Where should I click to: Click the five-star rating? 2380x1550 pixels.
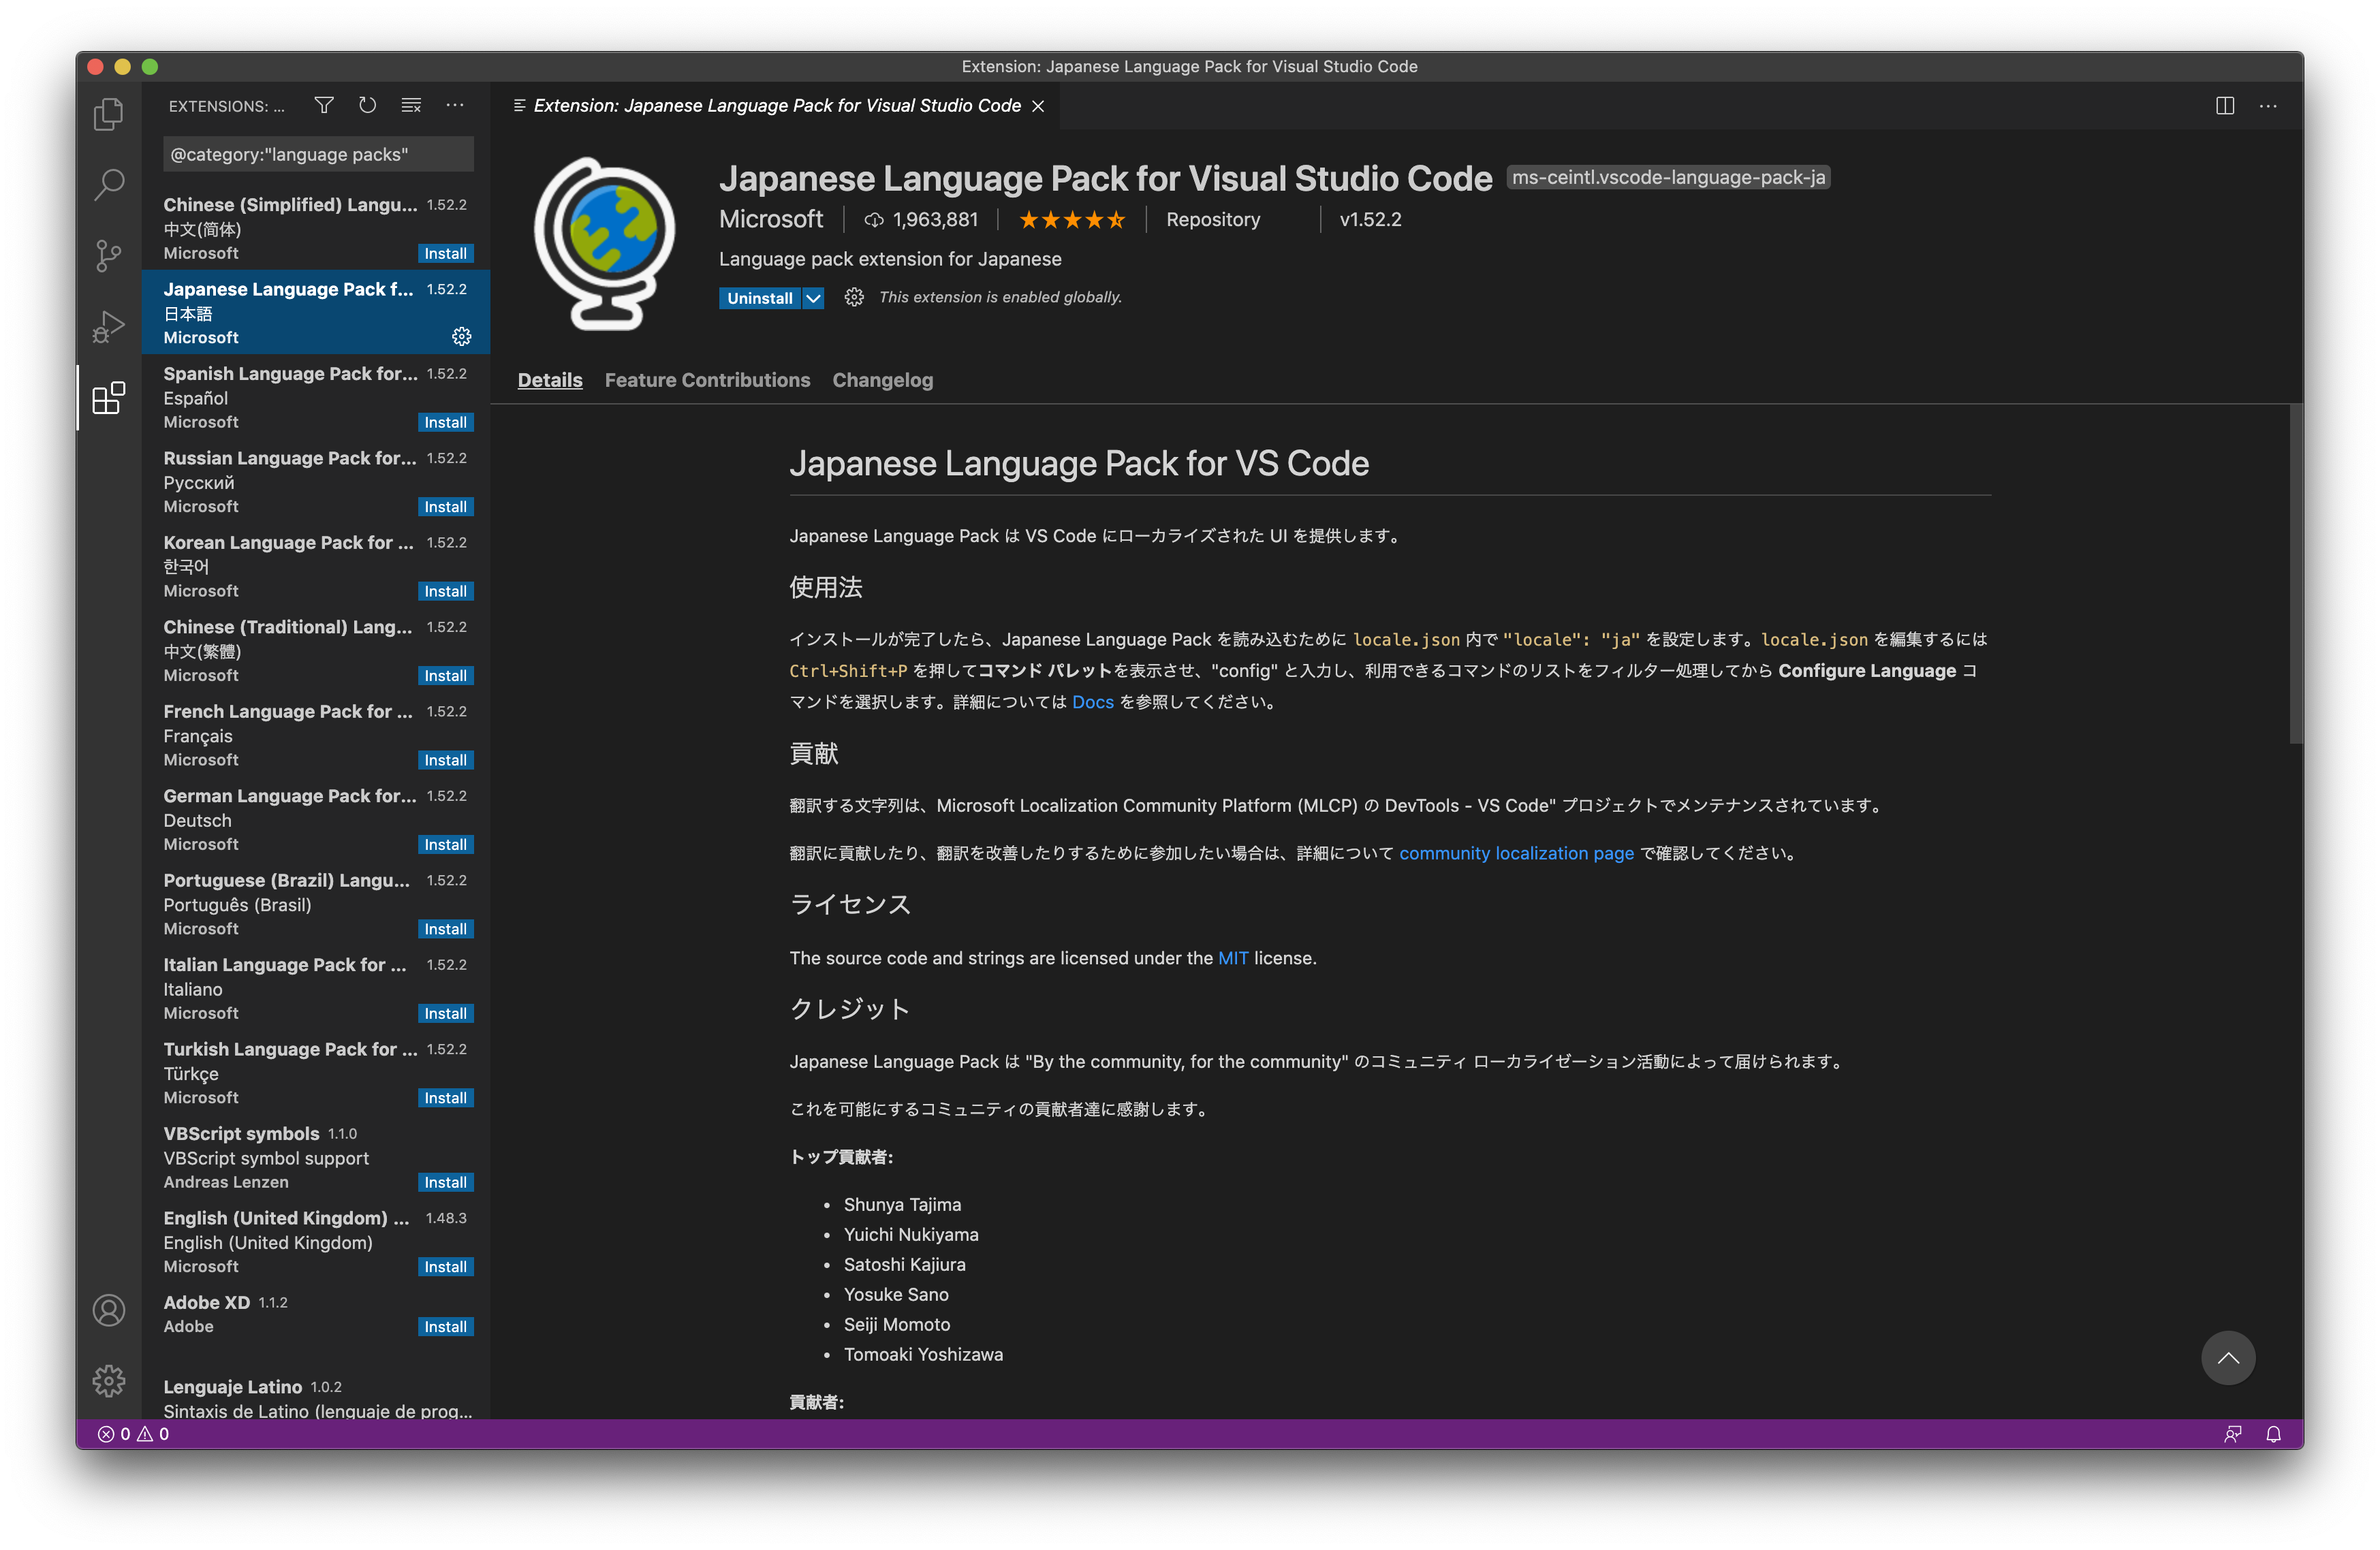click(1072, 219)
